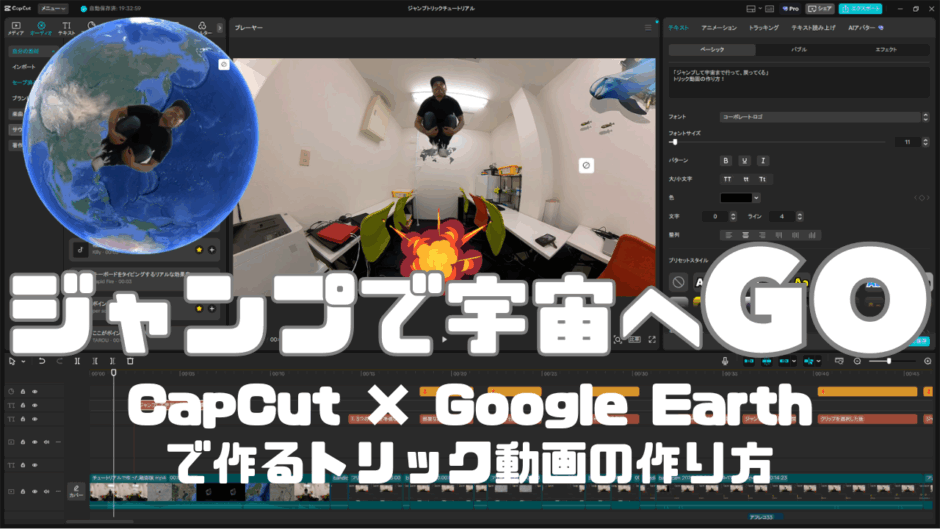
Task: Click the font size stepper arrows
Action: tap(926, 142)
